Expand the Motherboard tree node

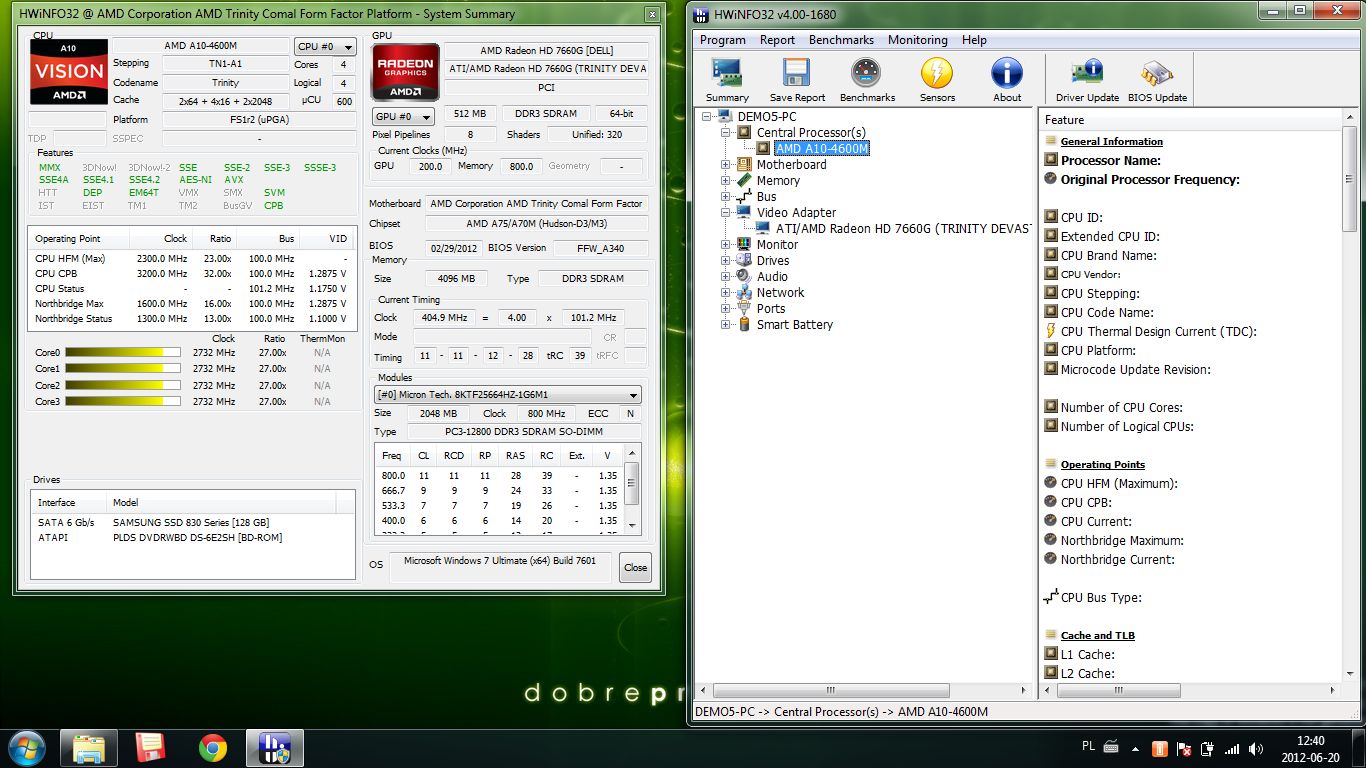point(726,165)
